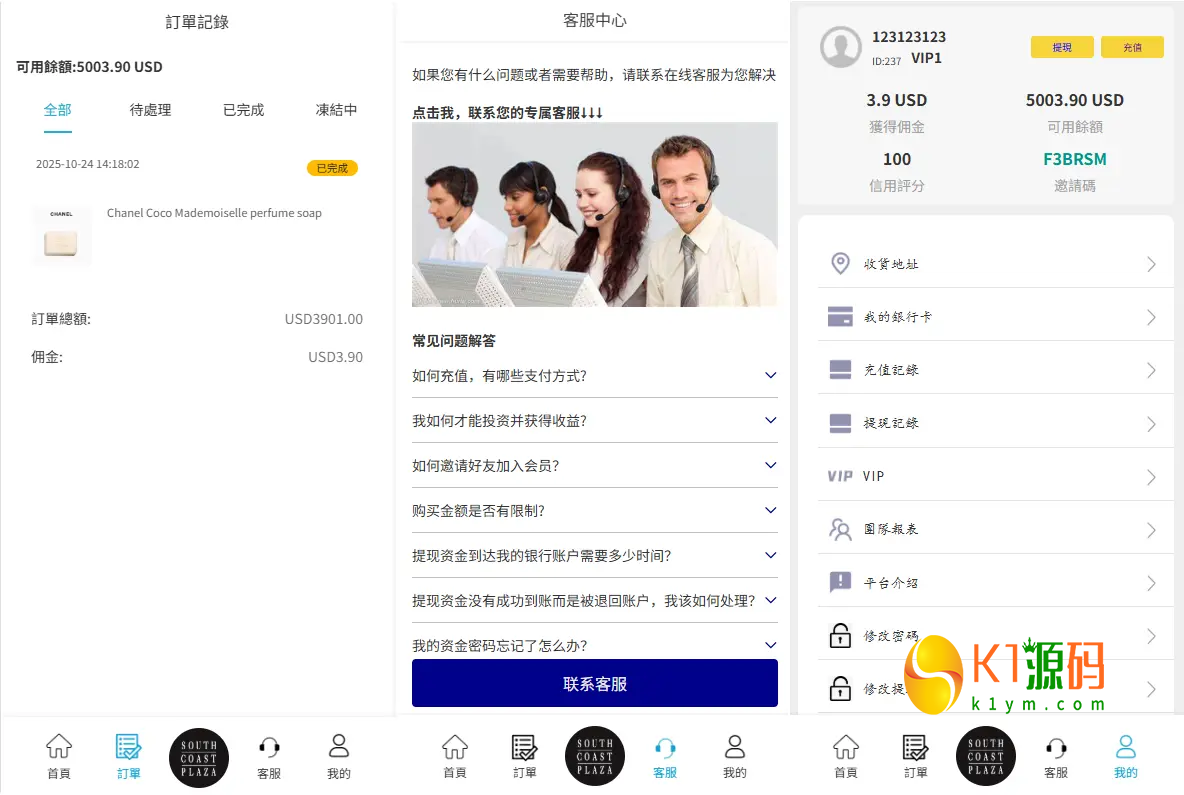
Task: Open the VIP membership section
Action: point(995,476)
